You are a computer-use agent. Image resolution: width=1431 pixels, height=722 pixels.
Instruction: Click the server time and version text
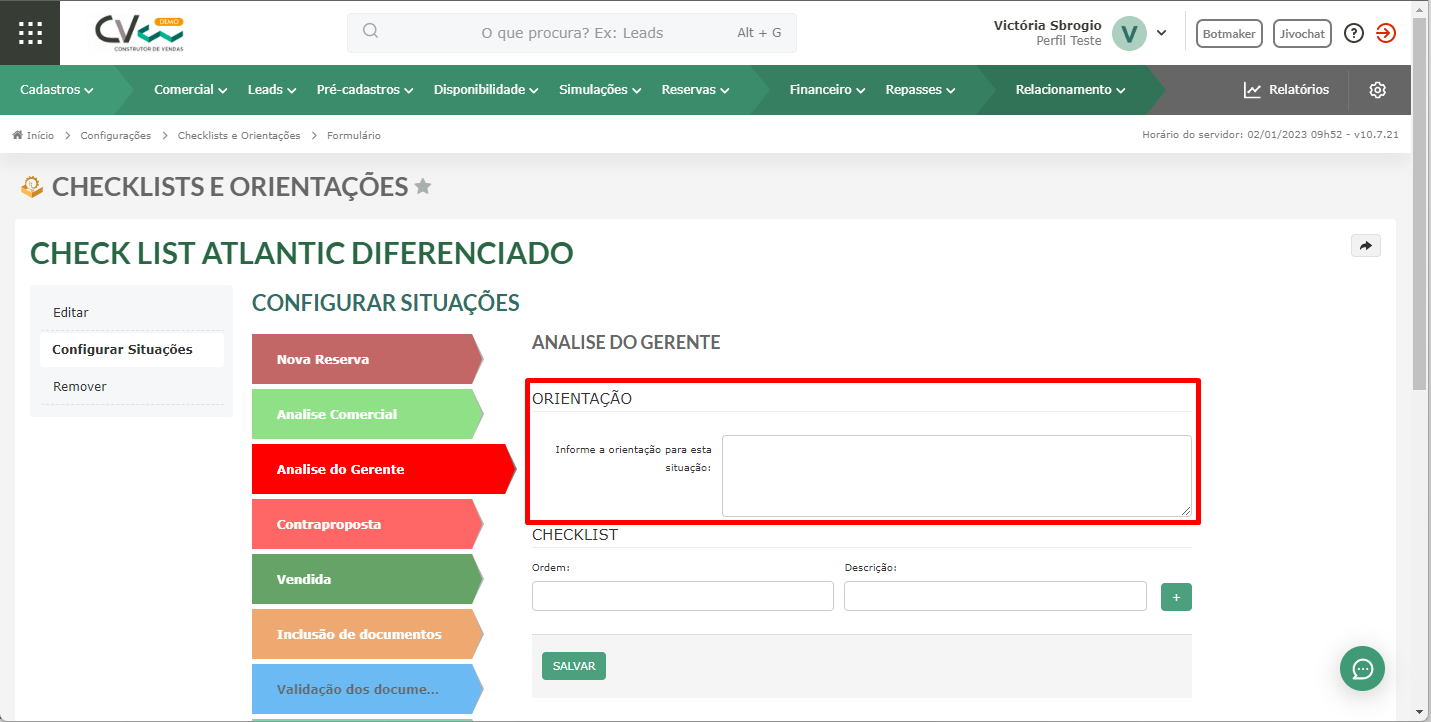pyautogui.click(x=1270, y=135)
